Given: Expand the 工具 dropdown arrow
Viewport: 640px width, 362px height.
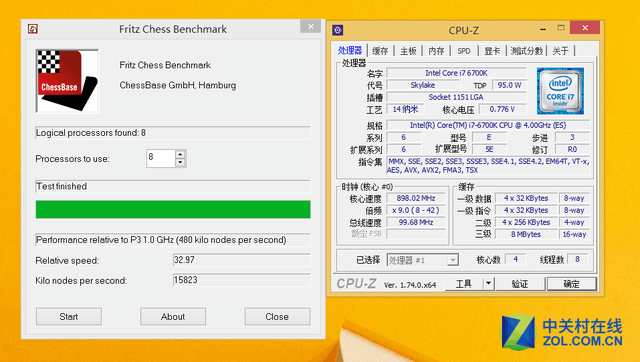Looking at the screenshot, I should 489,284.
